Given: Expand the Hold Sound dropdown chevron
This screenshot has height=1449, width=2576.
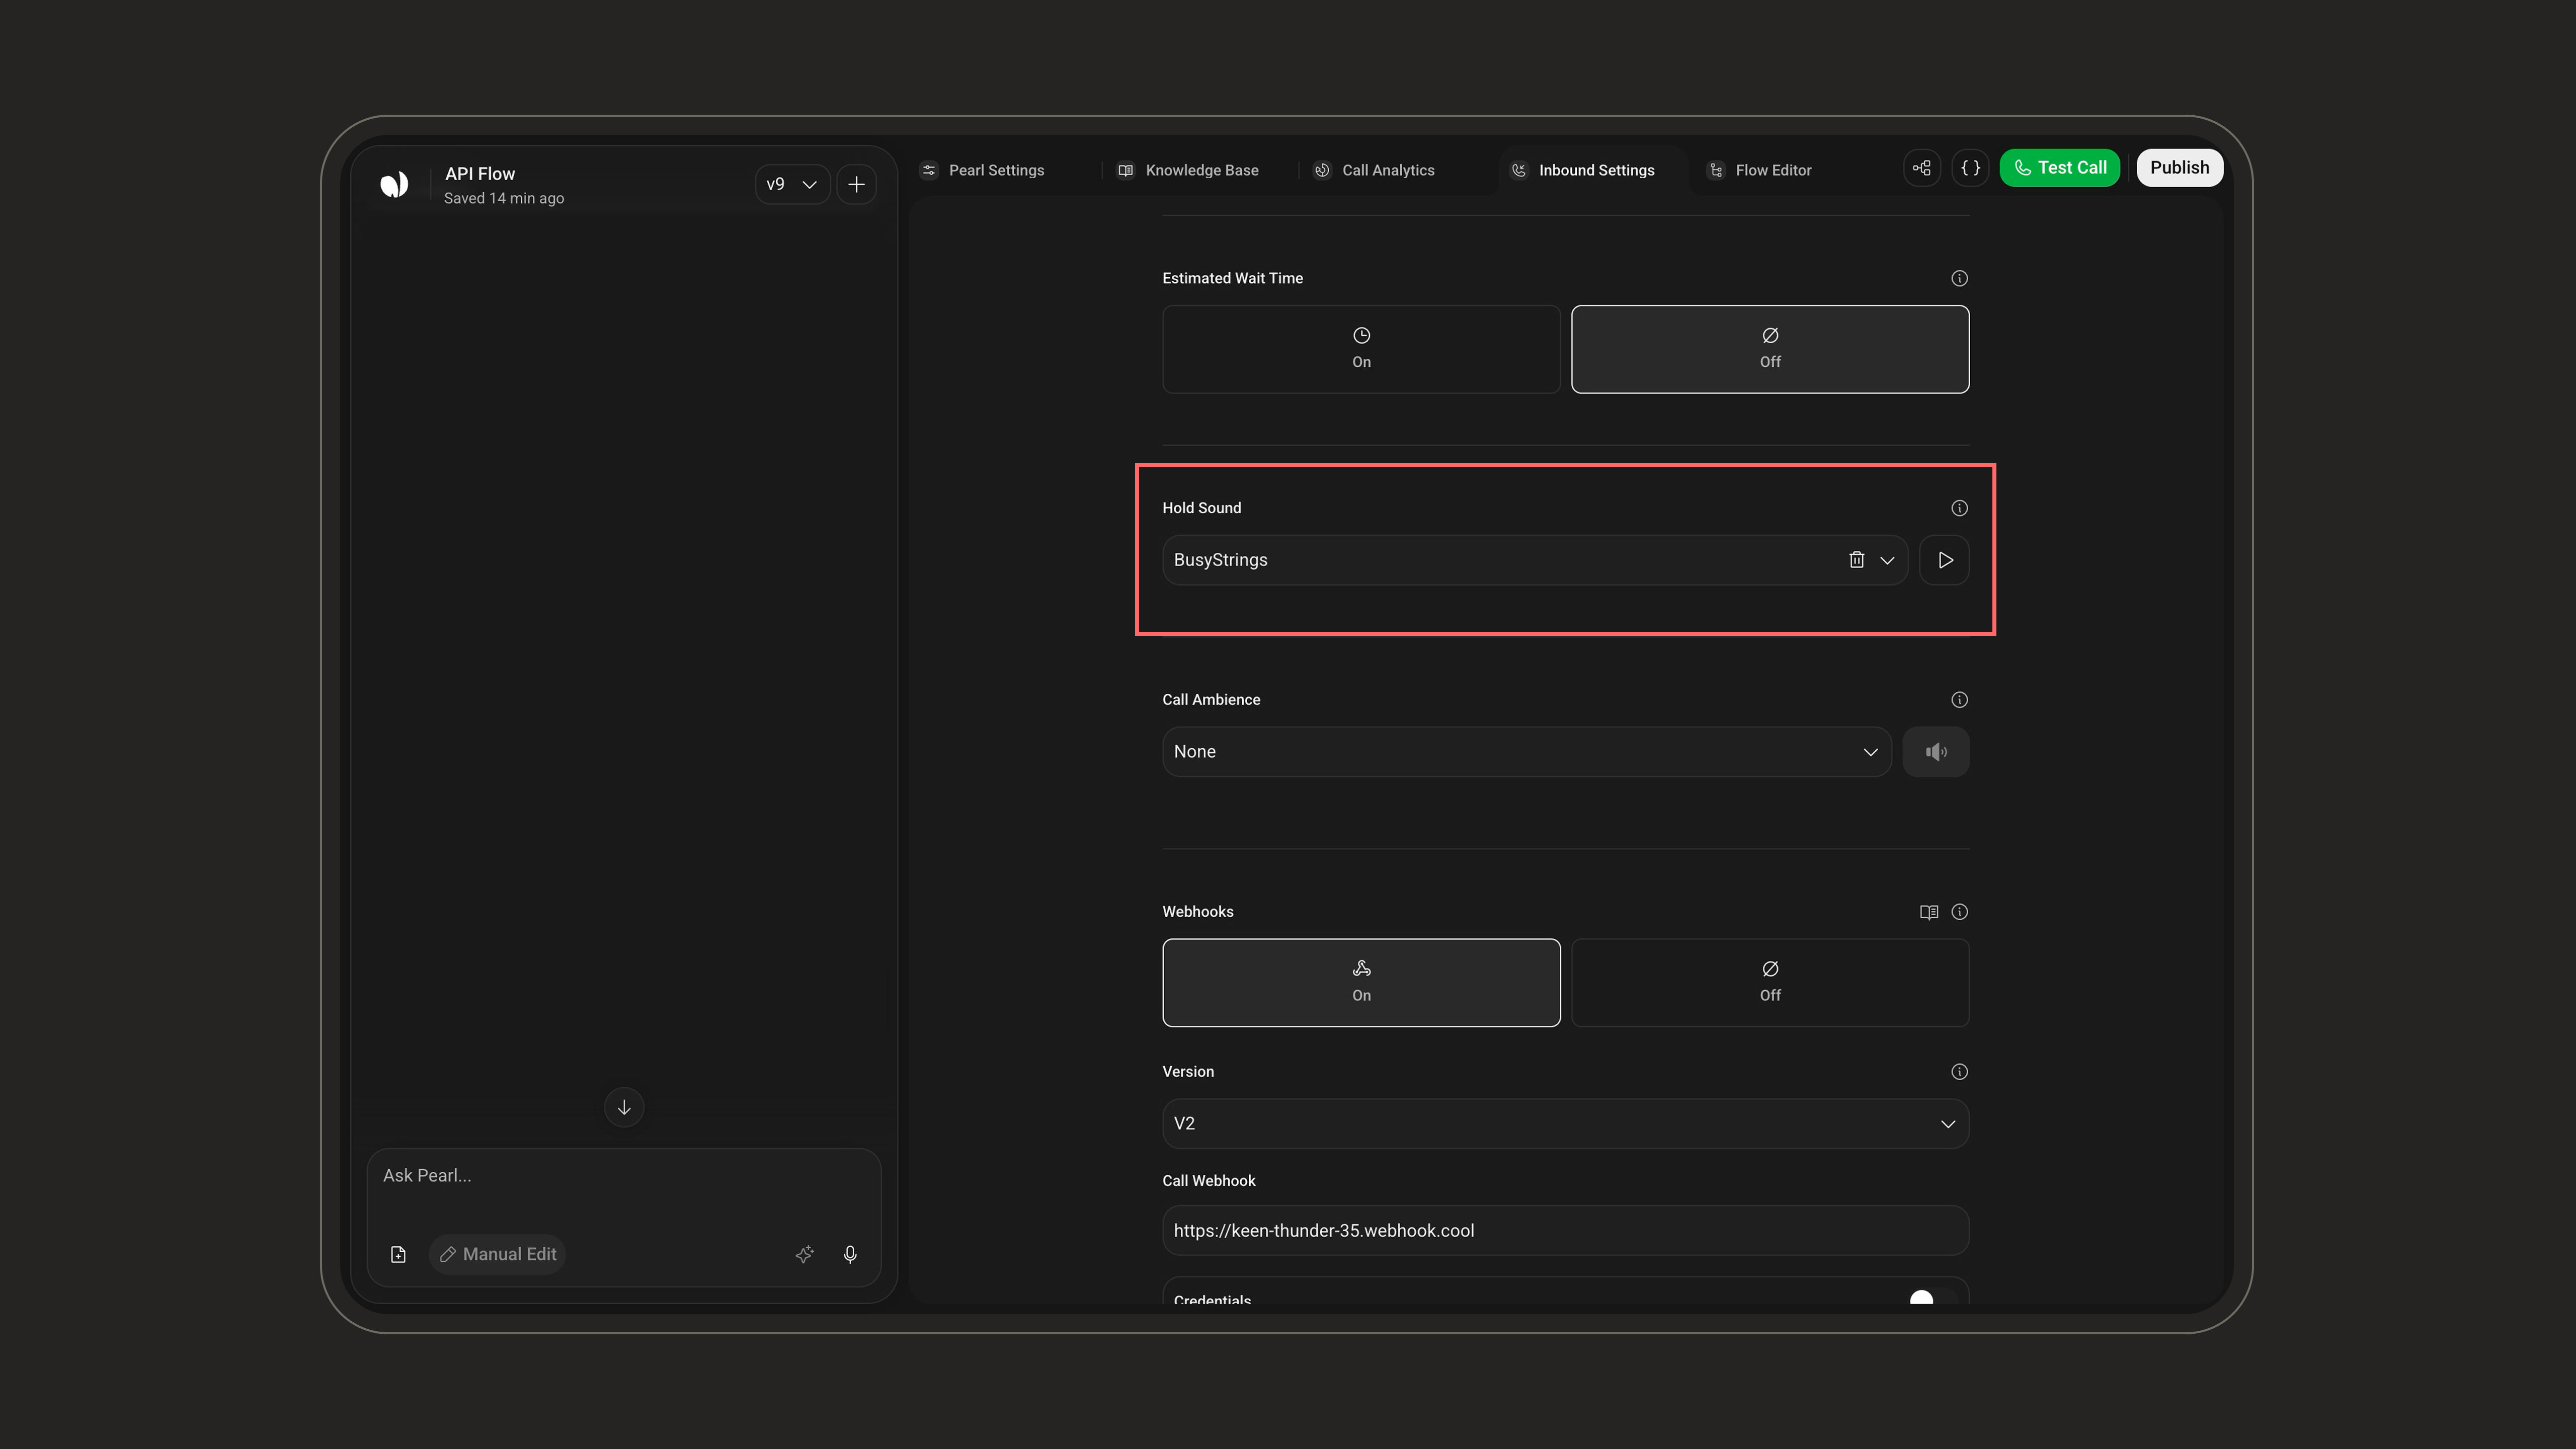Looking at the screenshot, I should (x=1887, y=560).
